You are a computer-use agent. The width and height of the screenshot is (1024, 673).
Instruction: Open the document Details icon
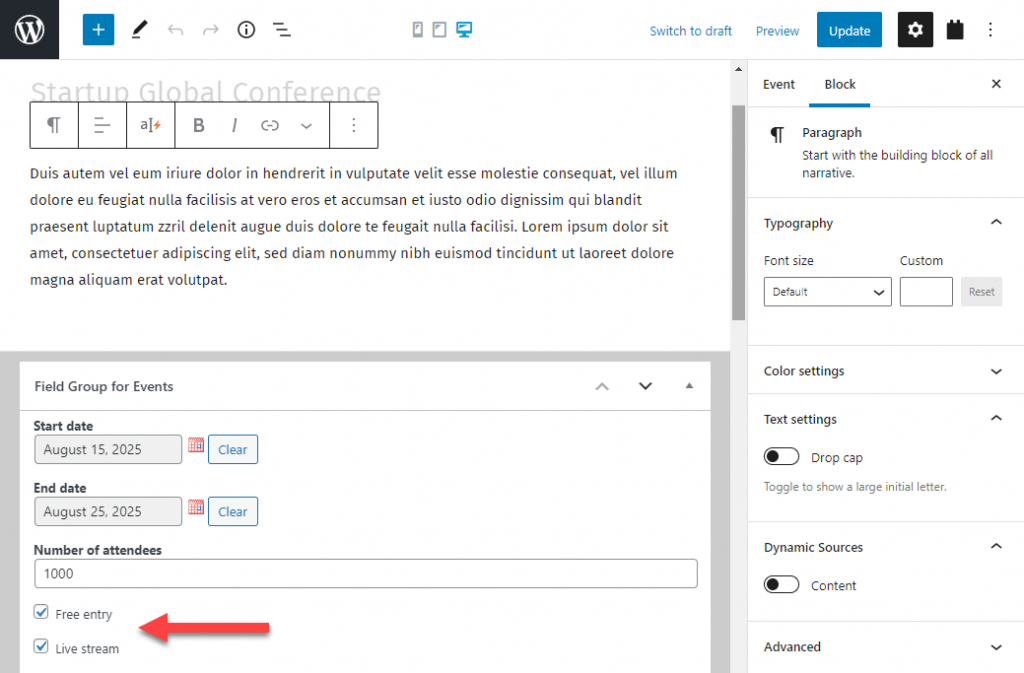(x=246, y=29)
